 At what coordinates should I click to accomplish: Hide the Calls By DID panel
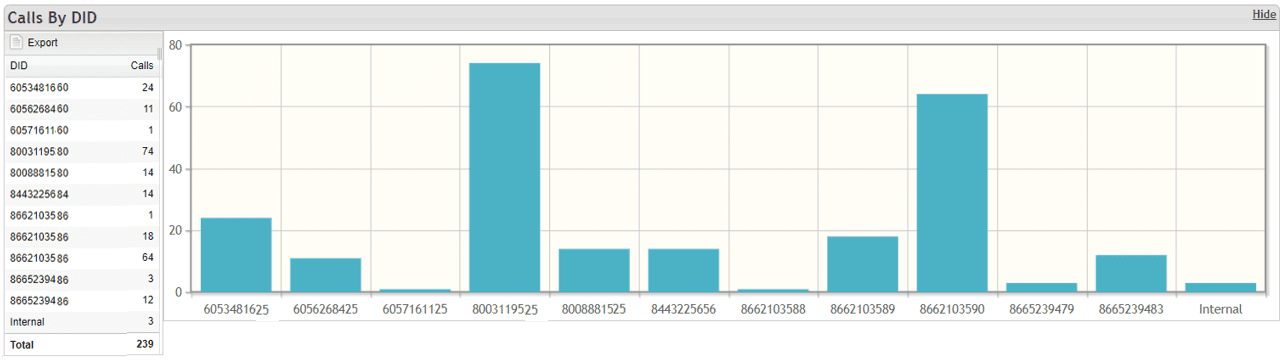click(1263, 14)
